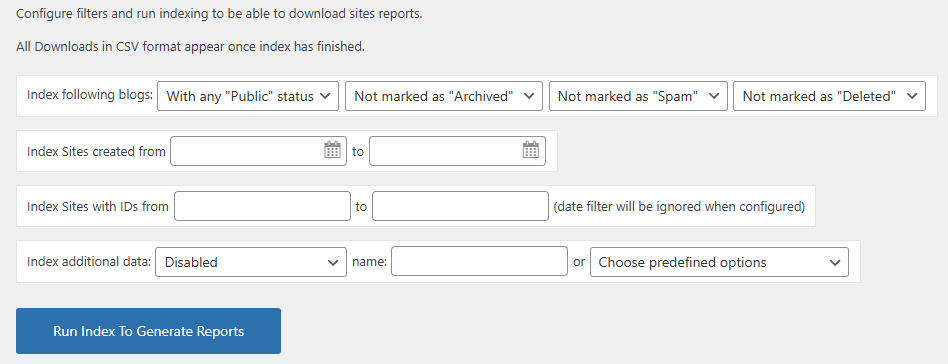Focus the Sites created to date field
Viewport: 948px width, 364px height.
pyautogui.click(x=457, y=151)
